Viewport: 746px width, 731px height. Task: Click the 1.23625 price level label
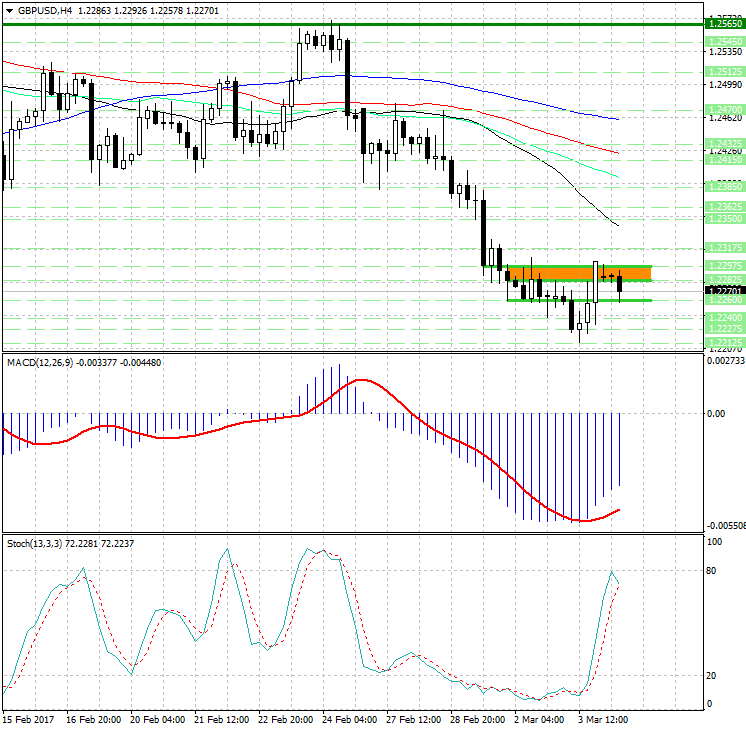[x=725, y=207]
